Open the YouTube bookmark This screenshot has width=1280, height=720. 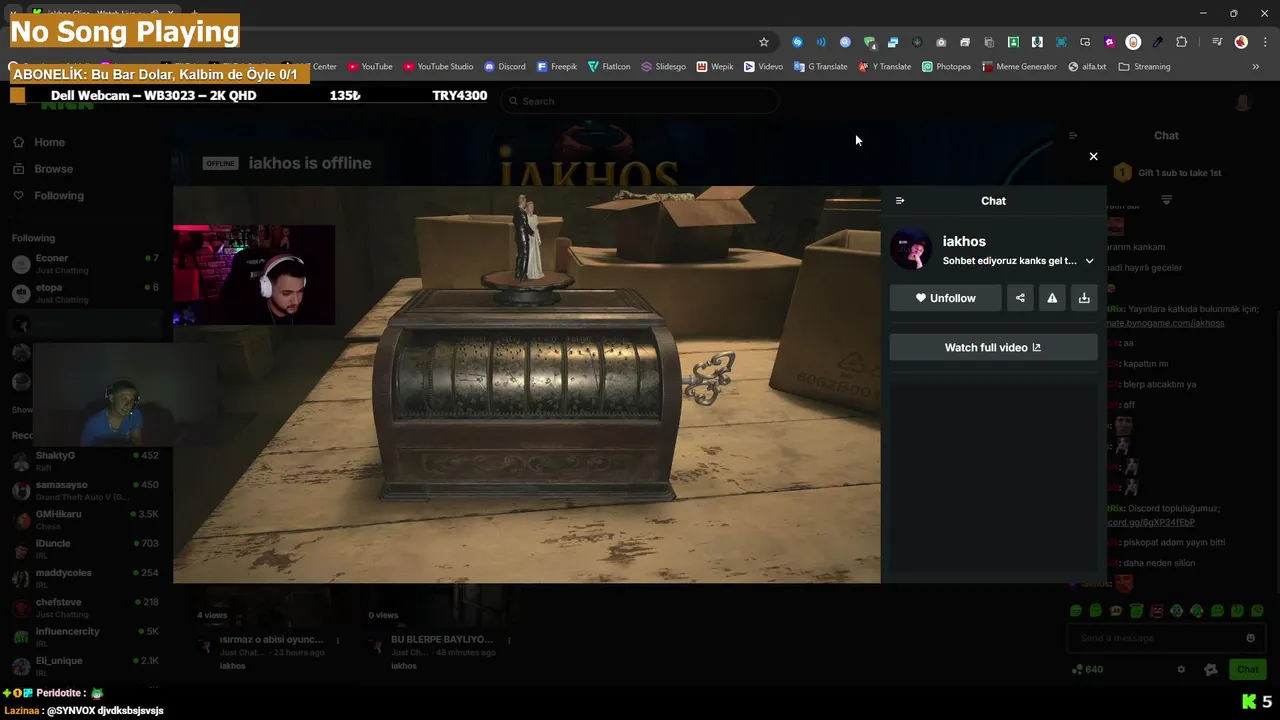click(x=370, y=67)
